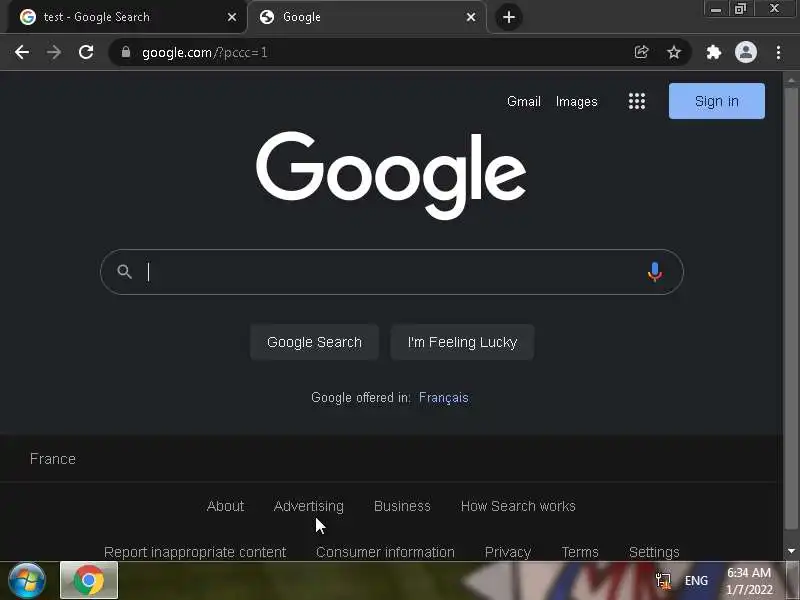Open the Chrome profile avatar

745,52
